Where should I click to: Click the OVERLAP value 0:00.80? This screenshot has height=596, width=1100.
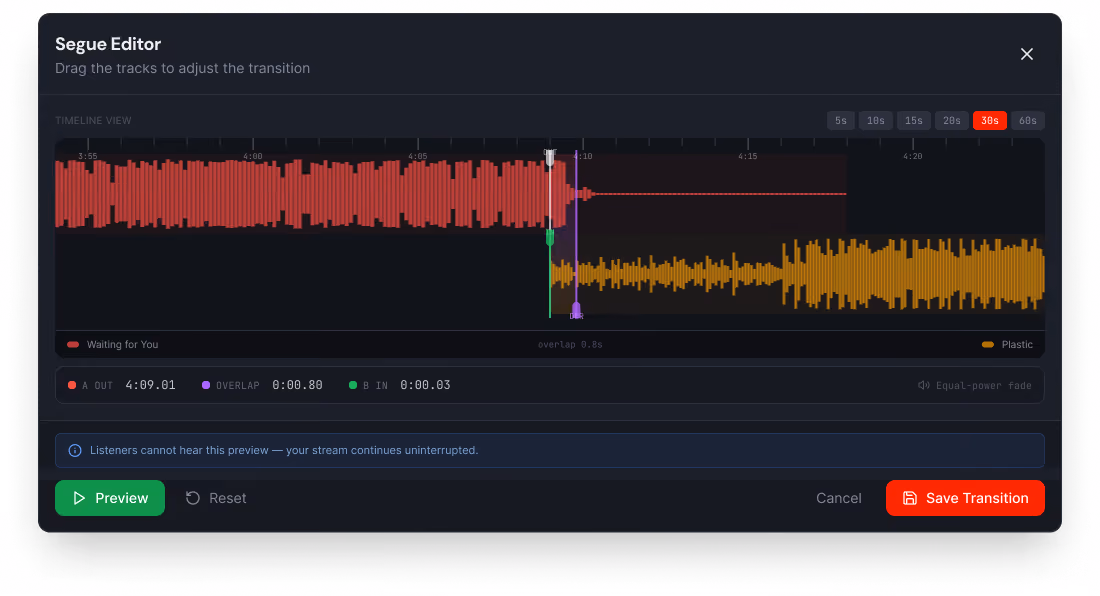click(x=297, y=385)
